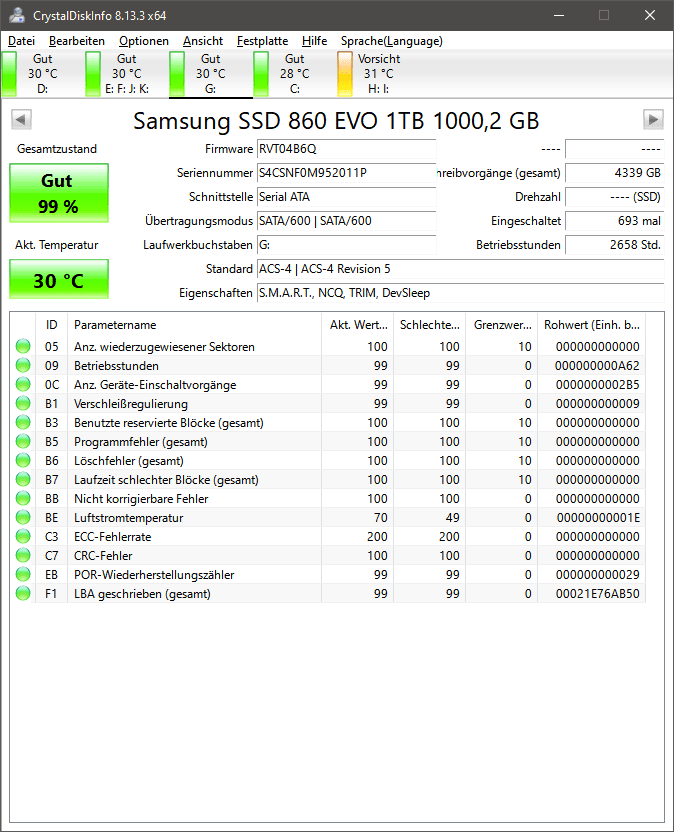Select raw value 000000000A62
The width and height of the screenshot is (674, 832).
click(x=598, y=366)
